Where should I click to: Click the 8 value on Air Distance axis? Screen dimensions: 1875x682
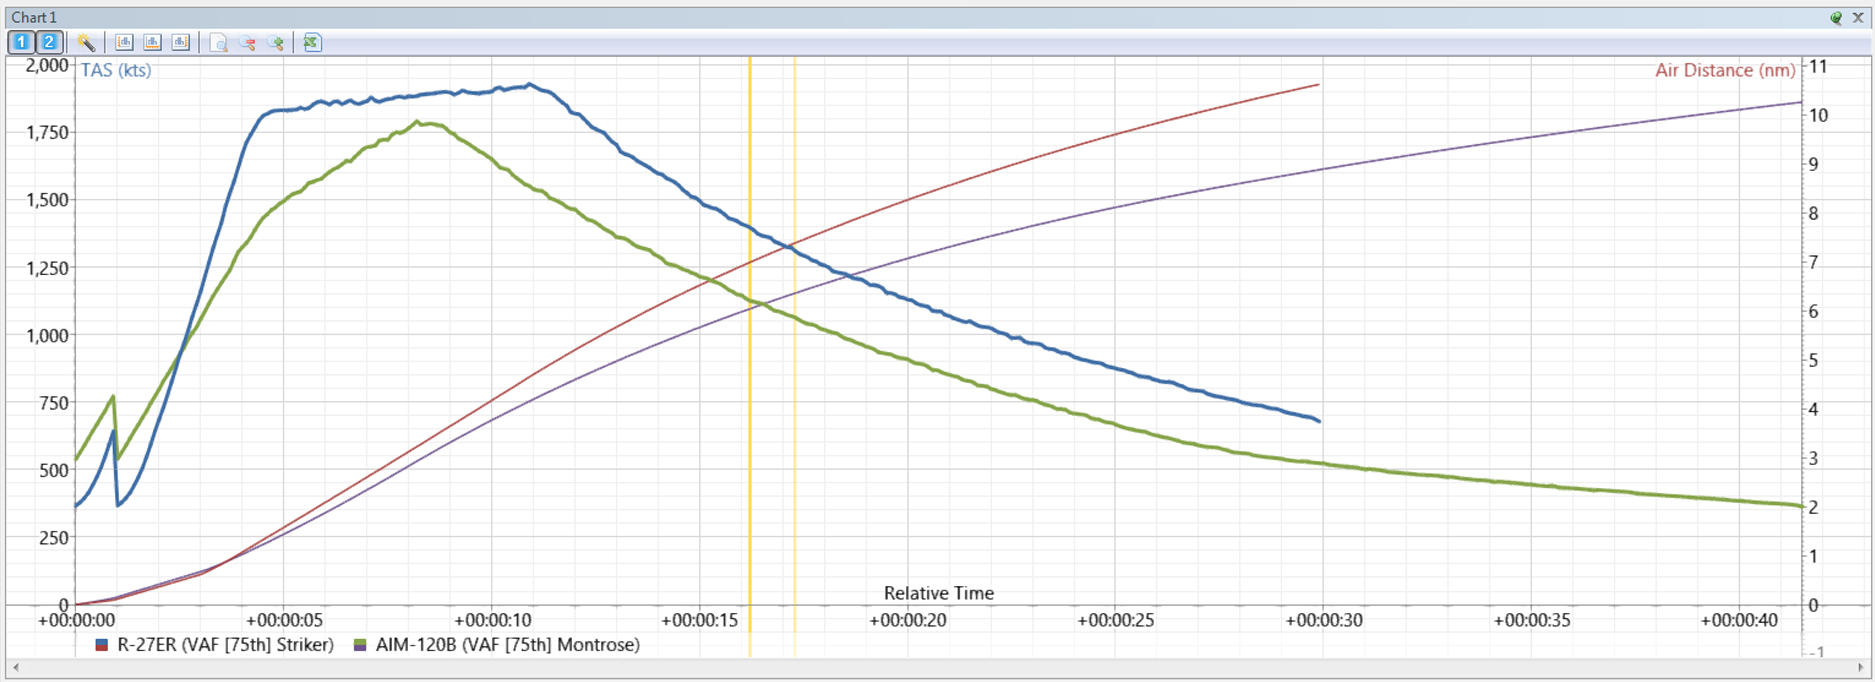(1814, 213)
